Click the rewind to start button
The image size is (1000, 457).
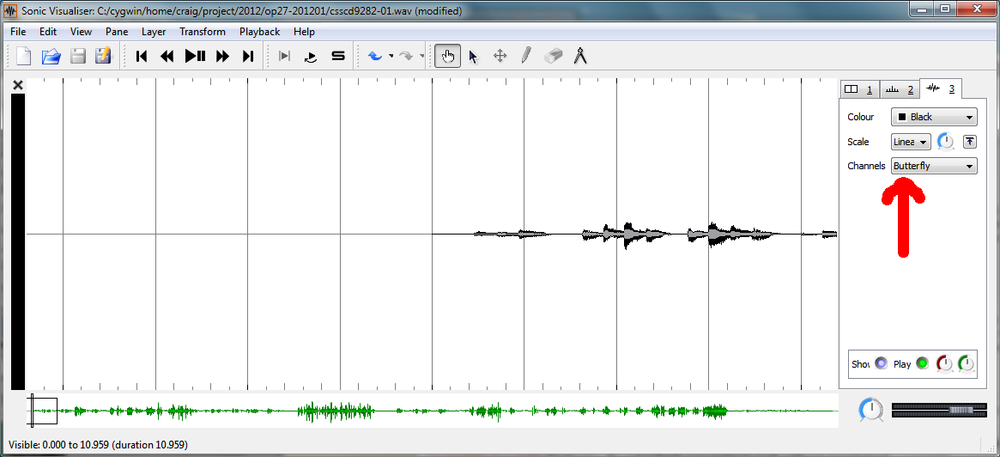[142, 57]
